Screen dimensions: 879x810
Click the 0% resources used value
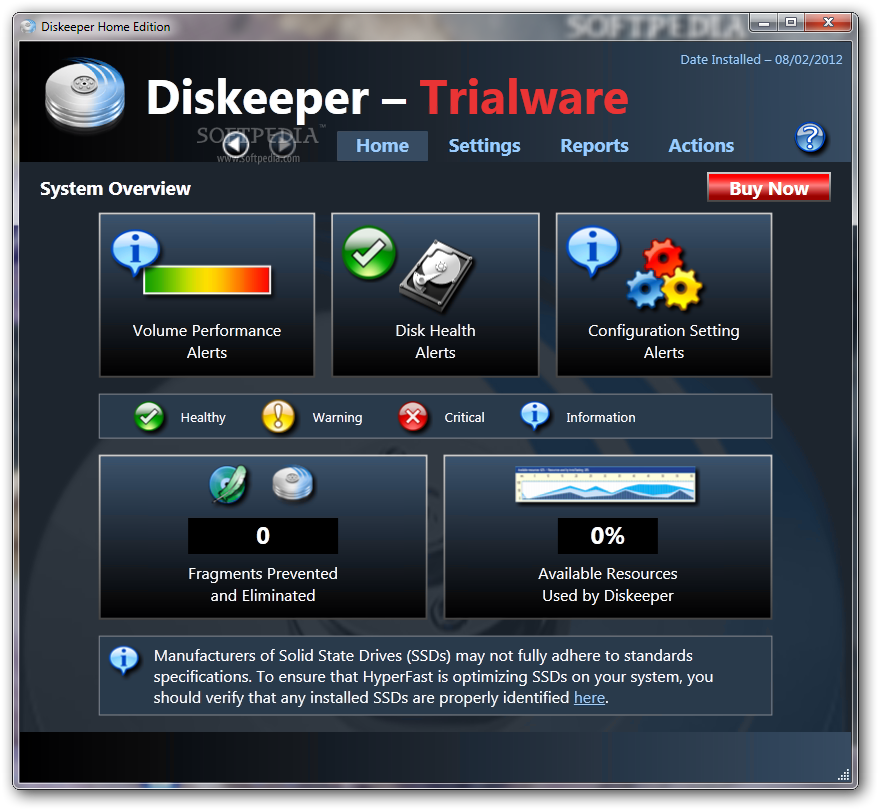click(608, 536)
